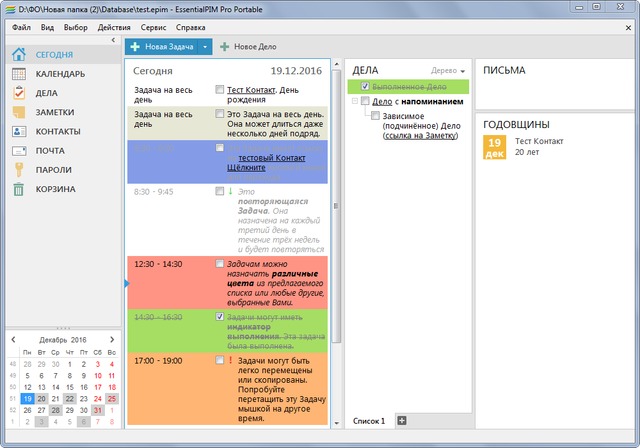640x448 pixels.
Task: Select the To-Do (Дела) sidebar icon
Action: 19,93
